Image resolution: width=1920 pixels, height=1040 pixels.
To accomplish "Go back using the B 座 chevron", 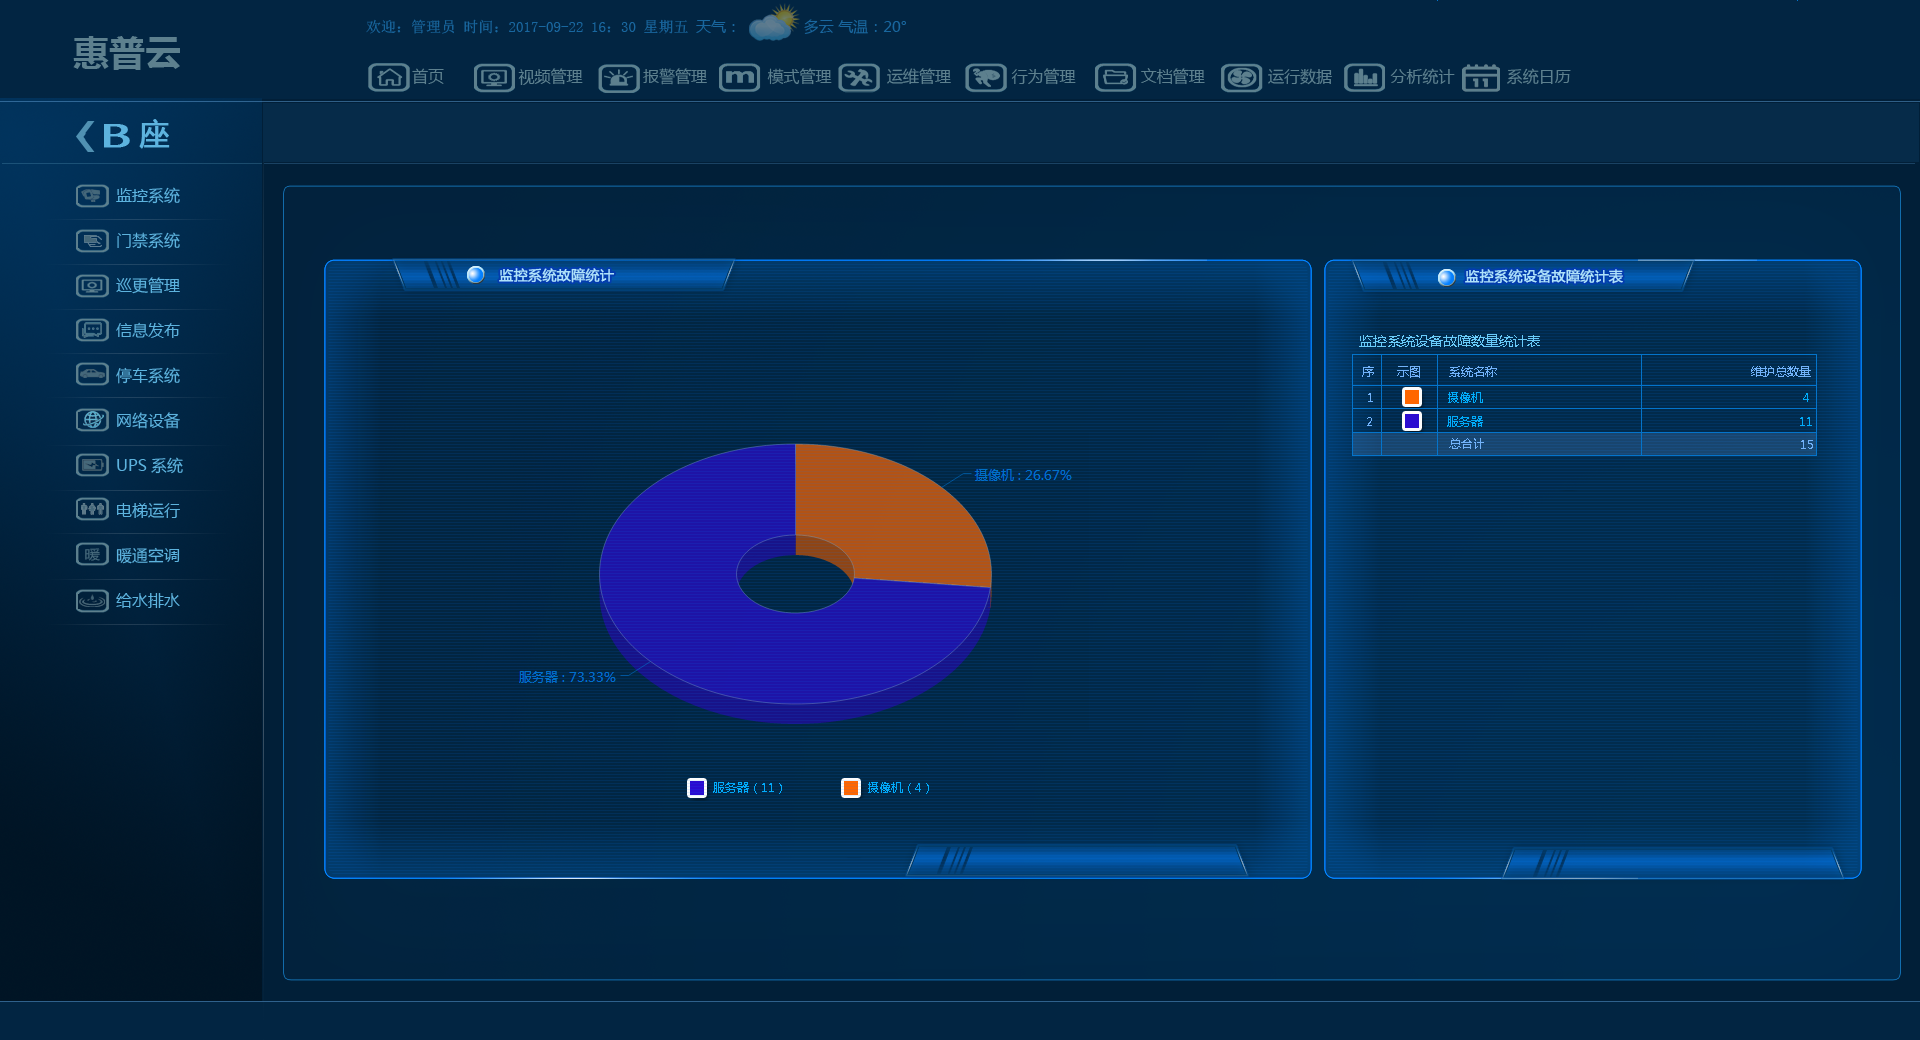I will click(x=85, y=135).
